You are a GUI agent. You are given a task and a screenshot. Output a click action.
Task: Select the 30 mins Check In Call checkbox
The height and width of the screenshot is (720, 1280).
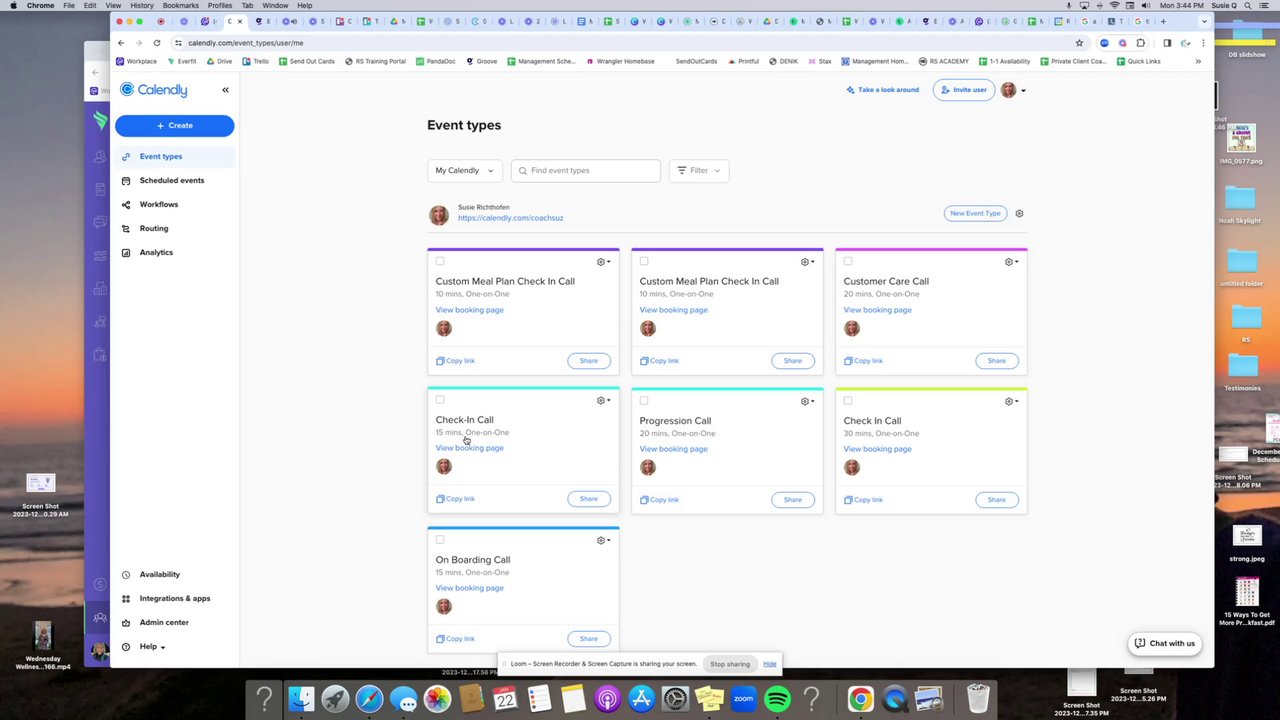(848, 401)
